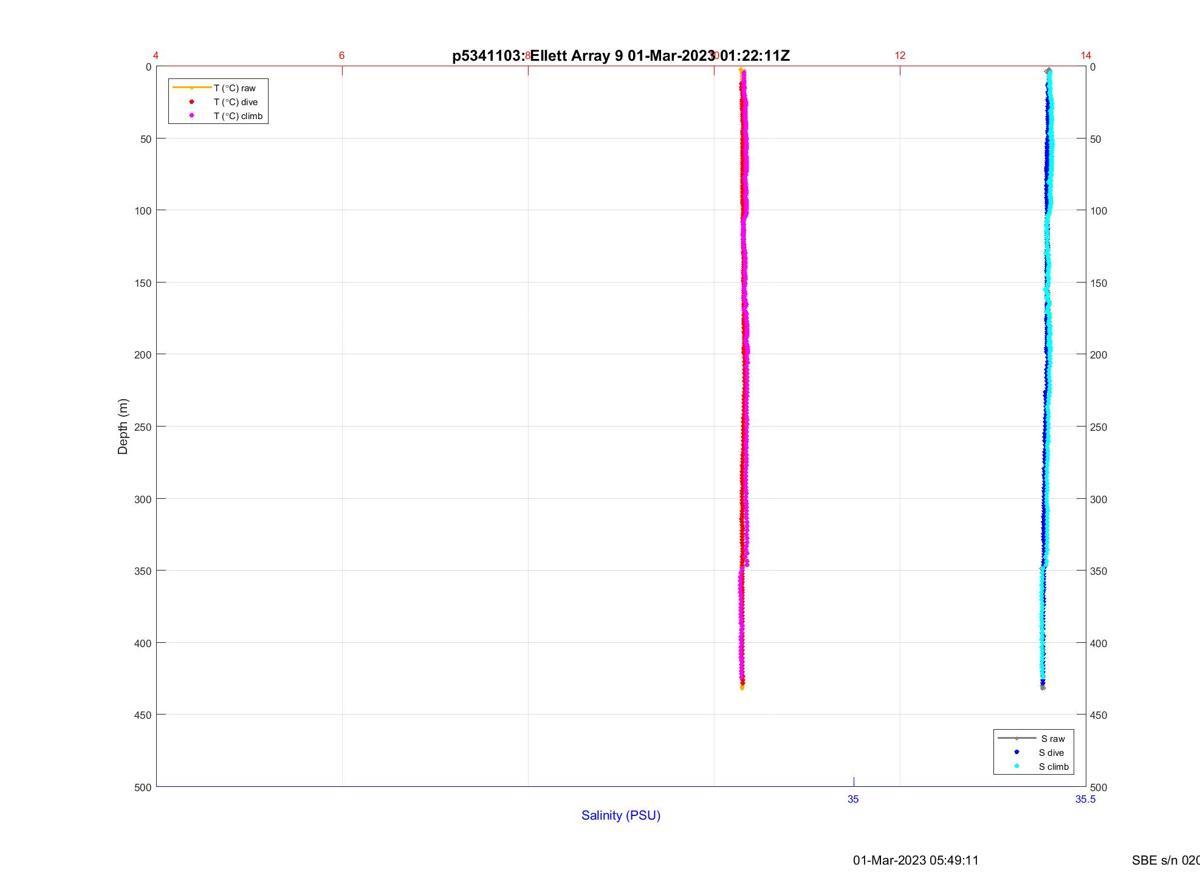Click the timestamp '01-Mar-2023 05:49:11'

(x=916, y=860)
